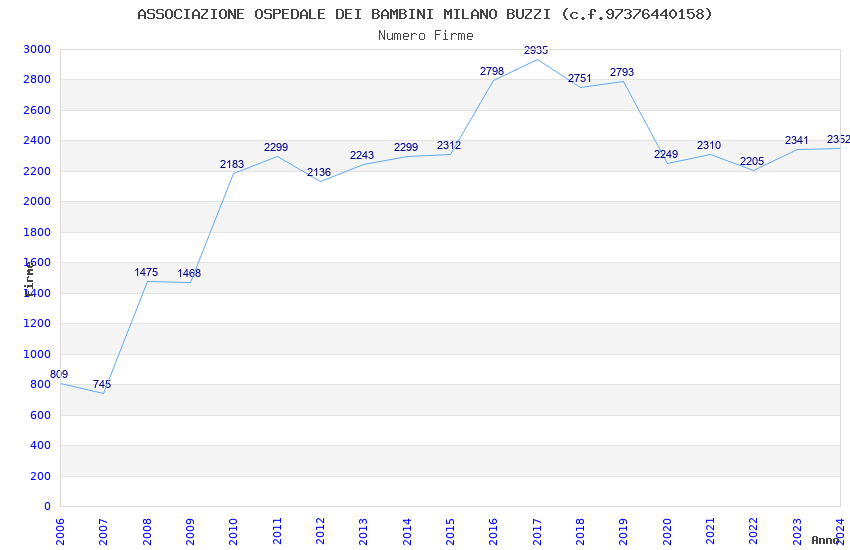Viewport: 850px width, 550px height.
Task: Click the 1800 y-axis tick label
Action: pyautogui.click(x=37, y=232)
